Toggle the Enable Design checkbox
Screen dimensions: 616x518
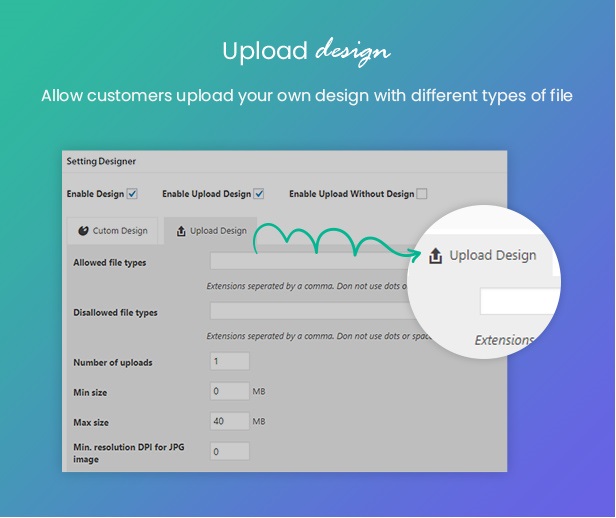tap(132, 194)
